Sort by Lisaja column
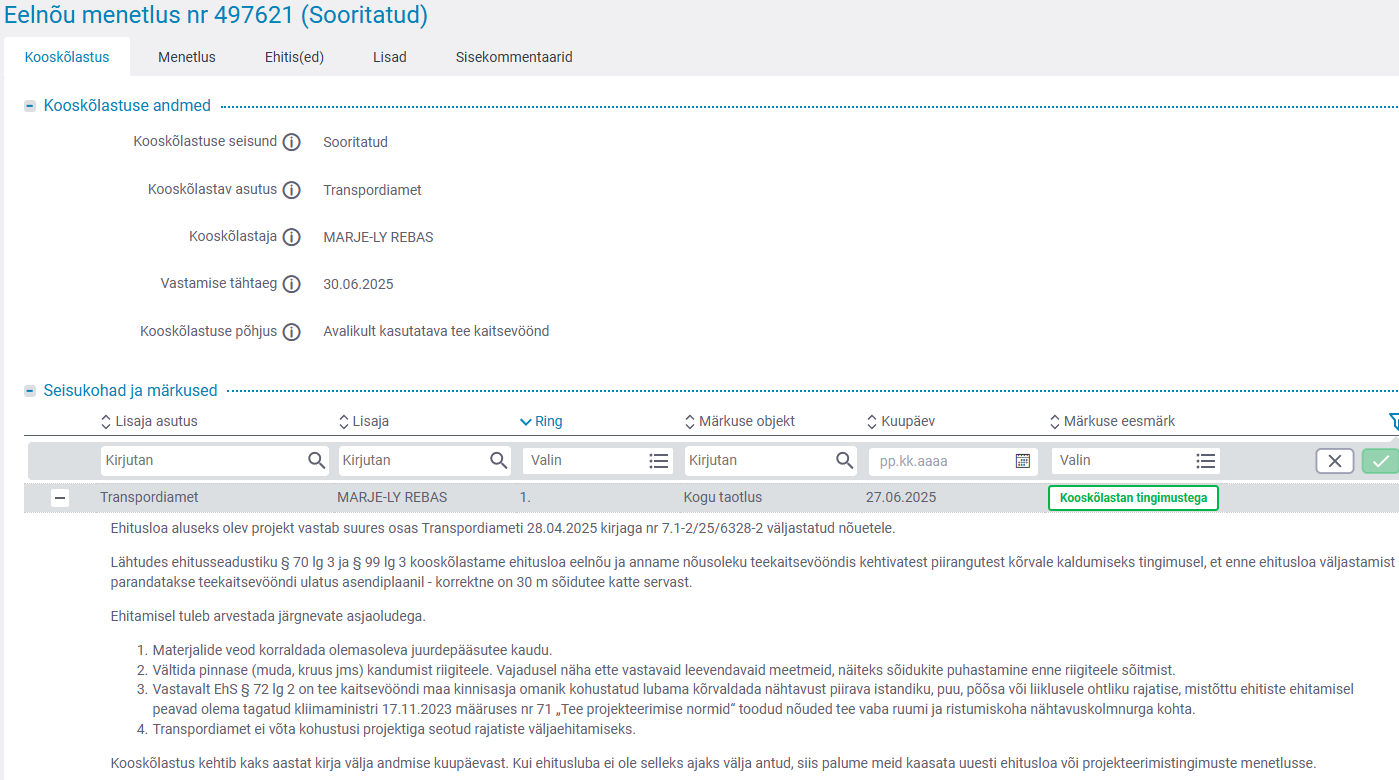This screenshot has height=780, width=1399. point(364,421)
